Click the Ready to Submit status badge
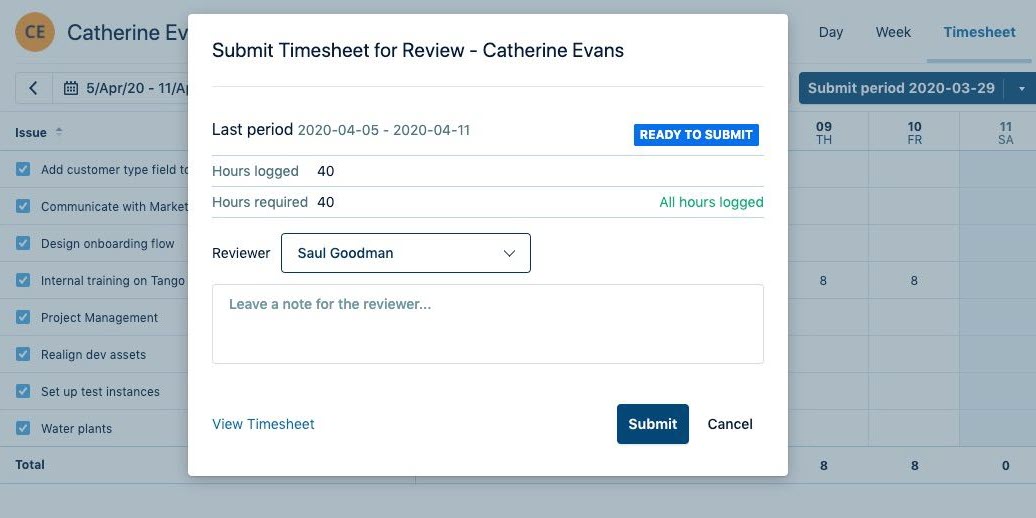This screenshot has width=1036, height=518. coord(696,135)
